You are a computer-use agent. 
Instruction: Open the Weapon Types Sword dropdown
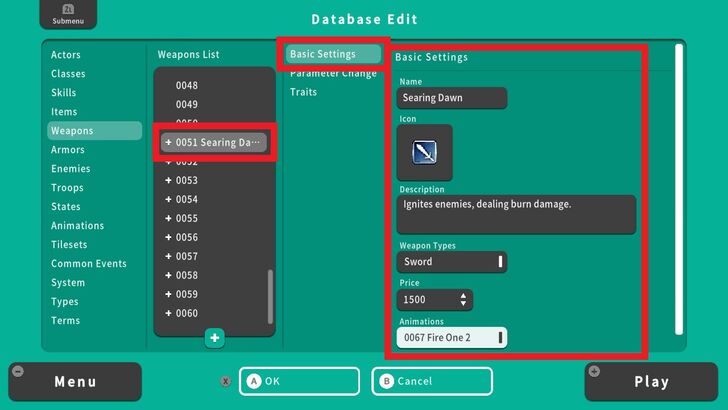point(452,262)
